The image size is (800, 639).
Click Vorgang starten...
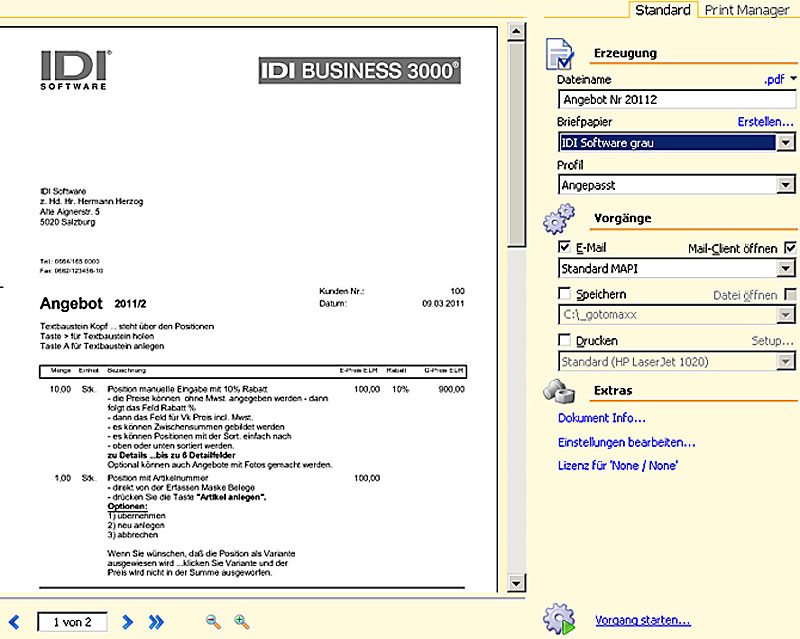(643, 620)
